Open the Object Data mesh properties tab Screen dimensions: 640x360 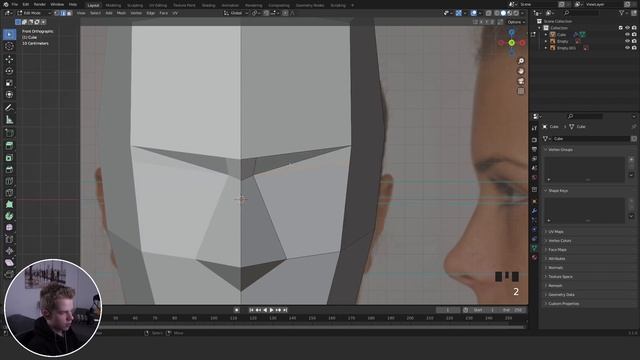point(534,248)
